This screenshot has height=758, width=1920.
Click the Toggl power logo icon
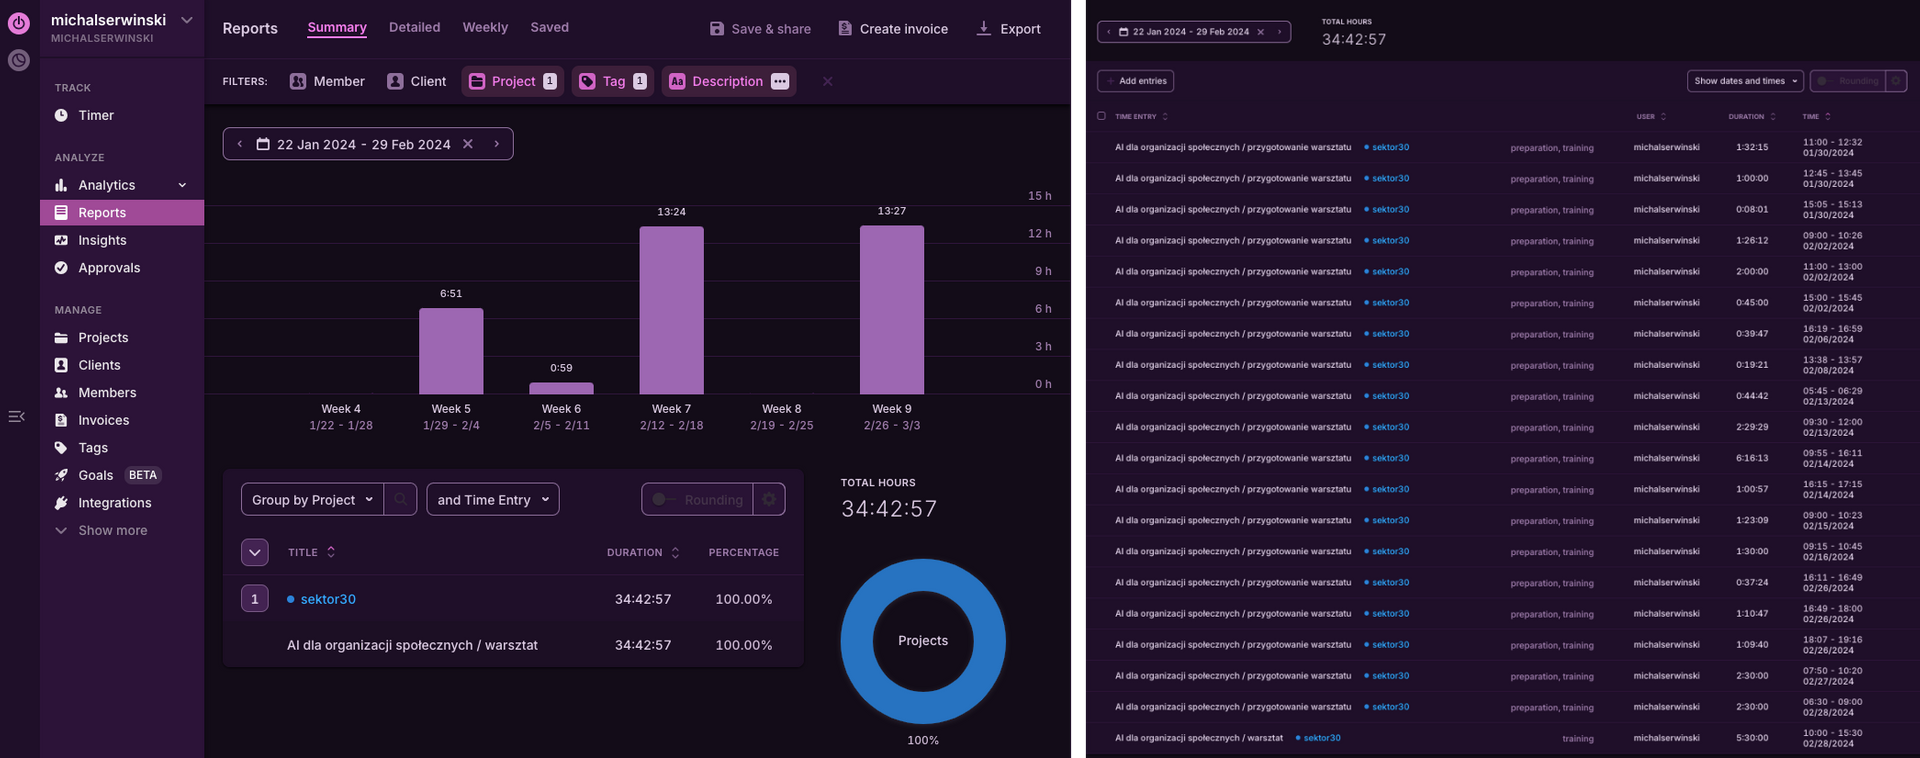(x=19, y=23)
